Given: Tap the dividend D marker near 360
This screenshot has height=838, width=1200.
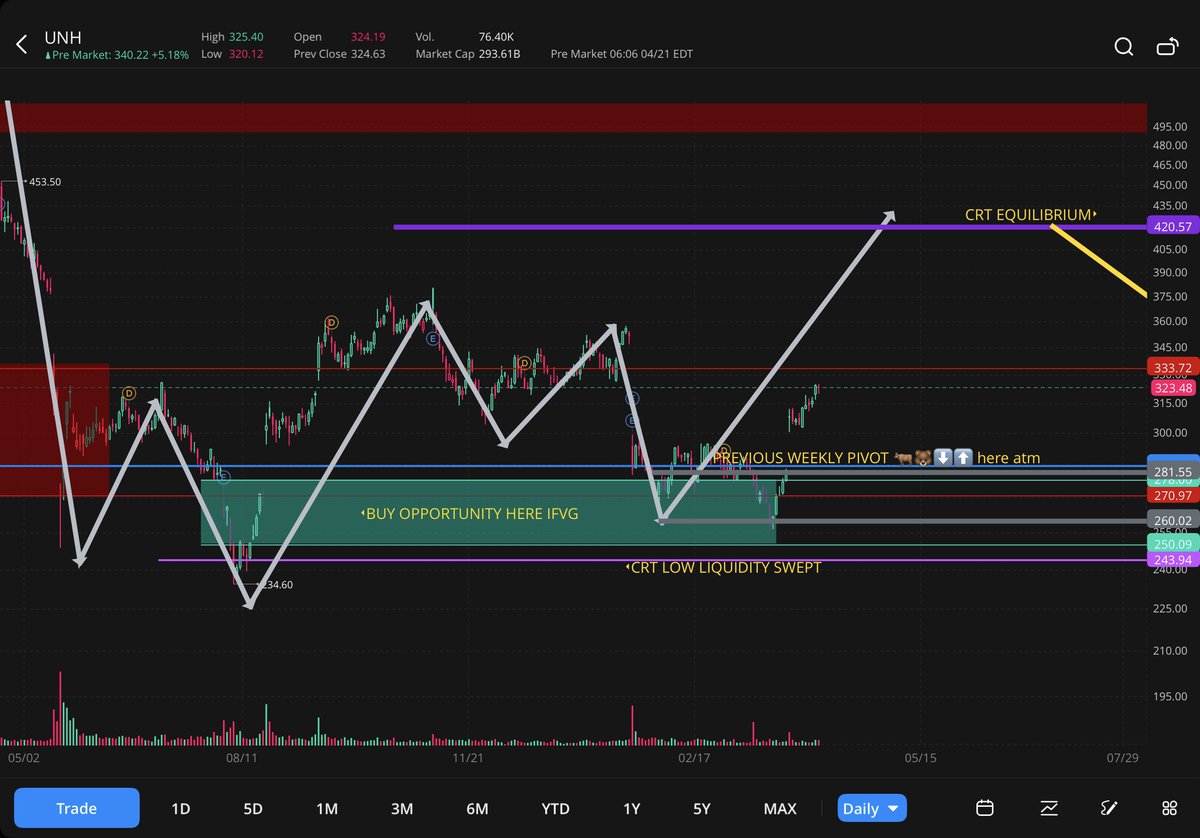Looking at the screenshot, I should click(x=331, y=322).
